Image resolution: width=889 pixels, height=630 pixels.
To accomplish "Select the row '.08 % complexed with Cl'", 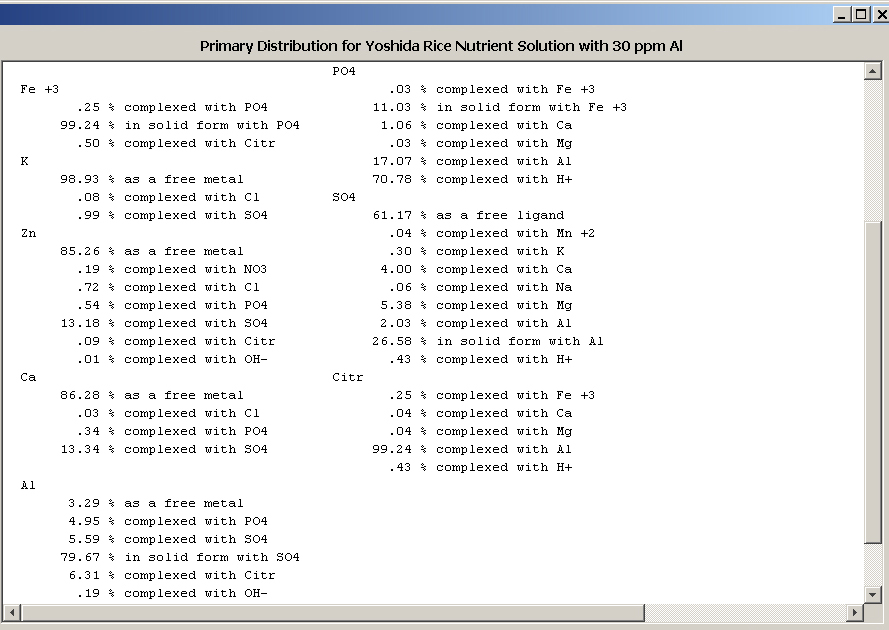I will point(168,197).
